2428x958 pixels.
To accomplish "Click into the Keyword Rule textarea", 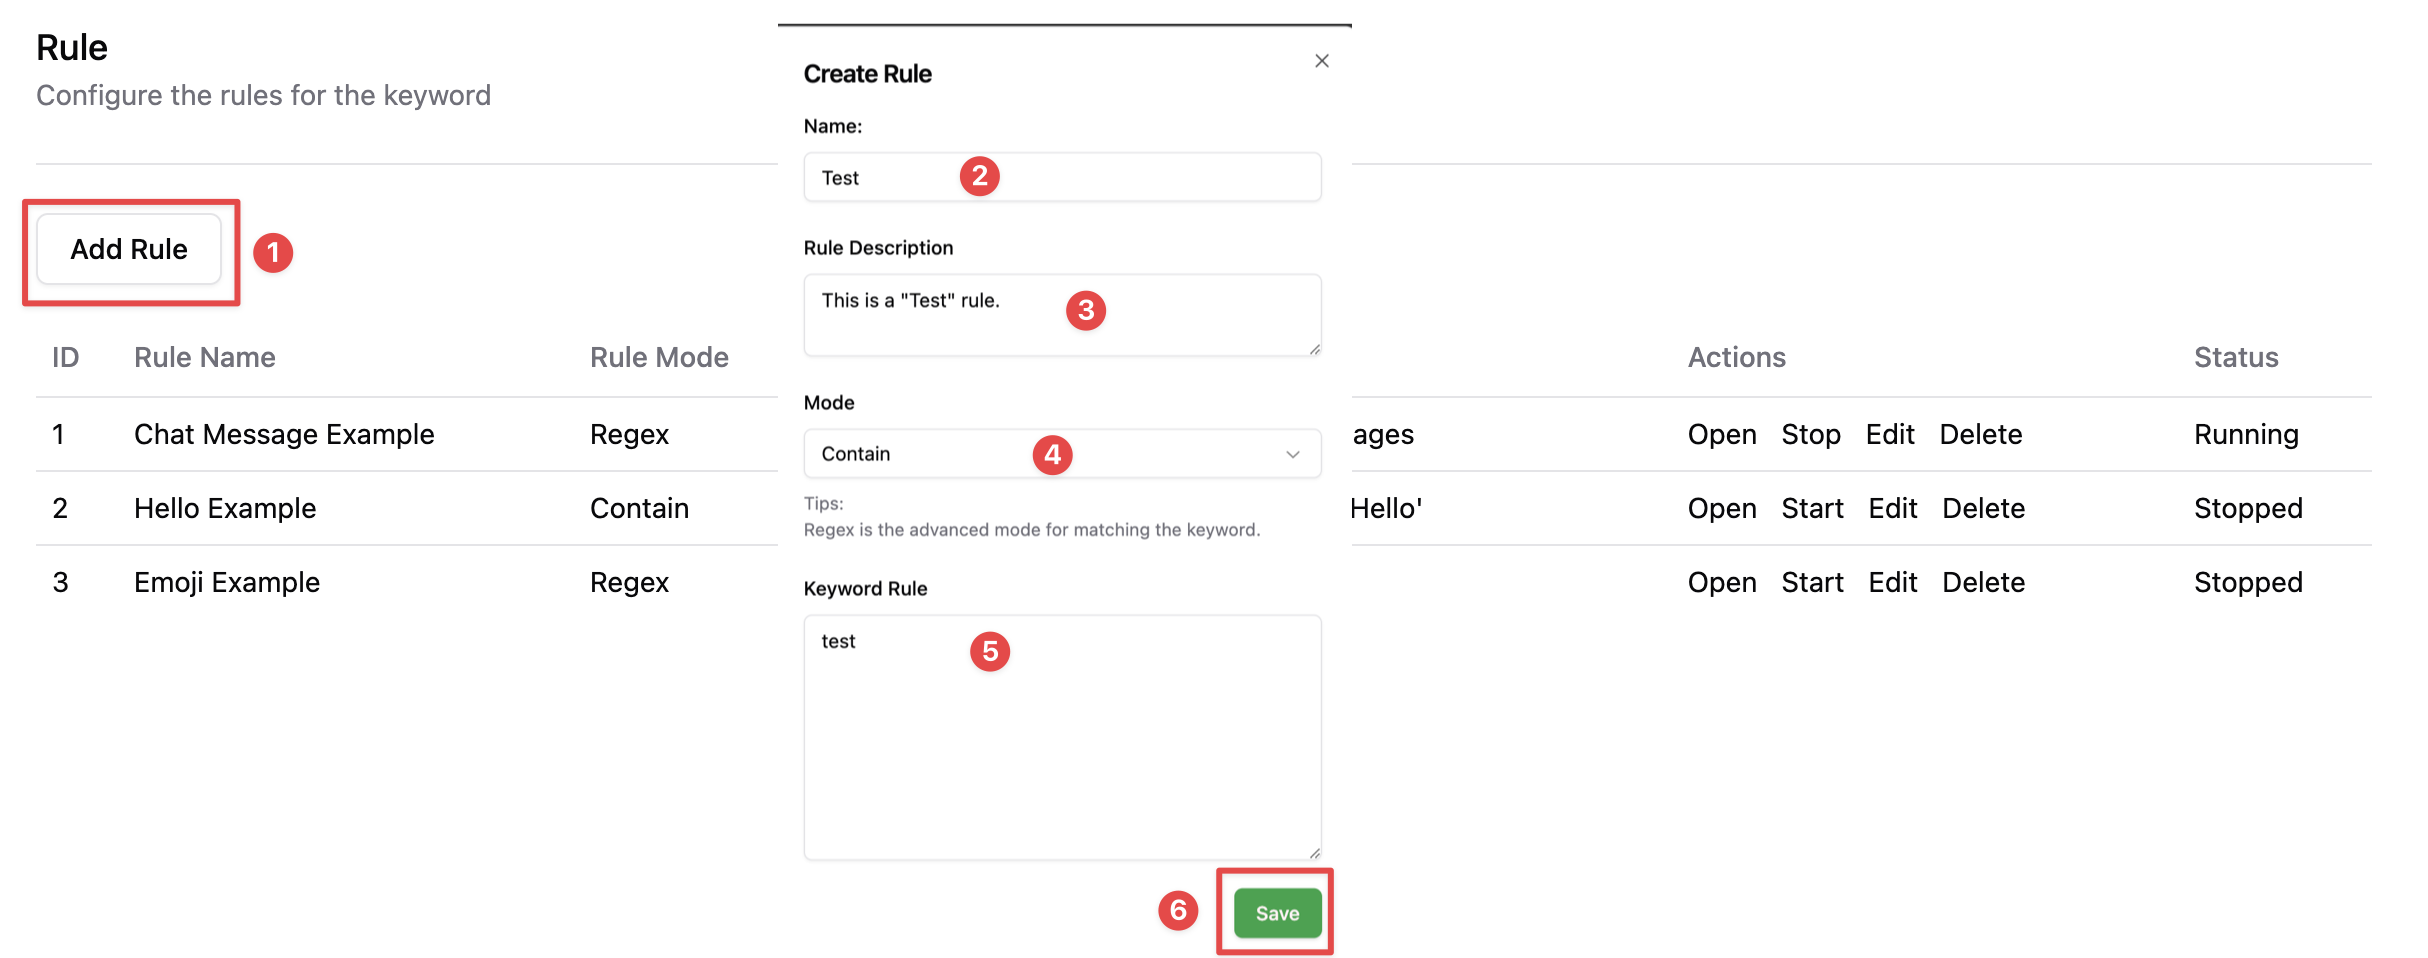I will pyautogui.click(x=1062, y=738).
